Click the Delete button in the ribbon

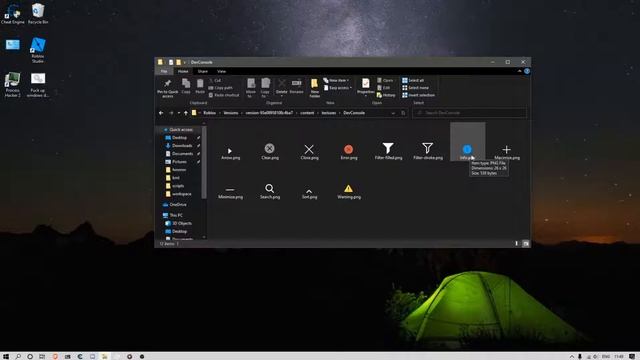tap(282, 87)
